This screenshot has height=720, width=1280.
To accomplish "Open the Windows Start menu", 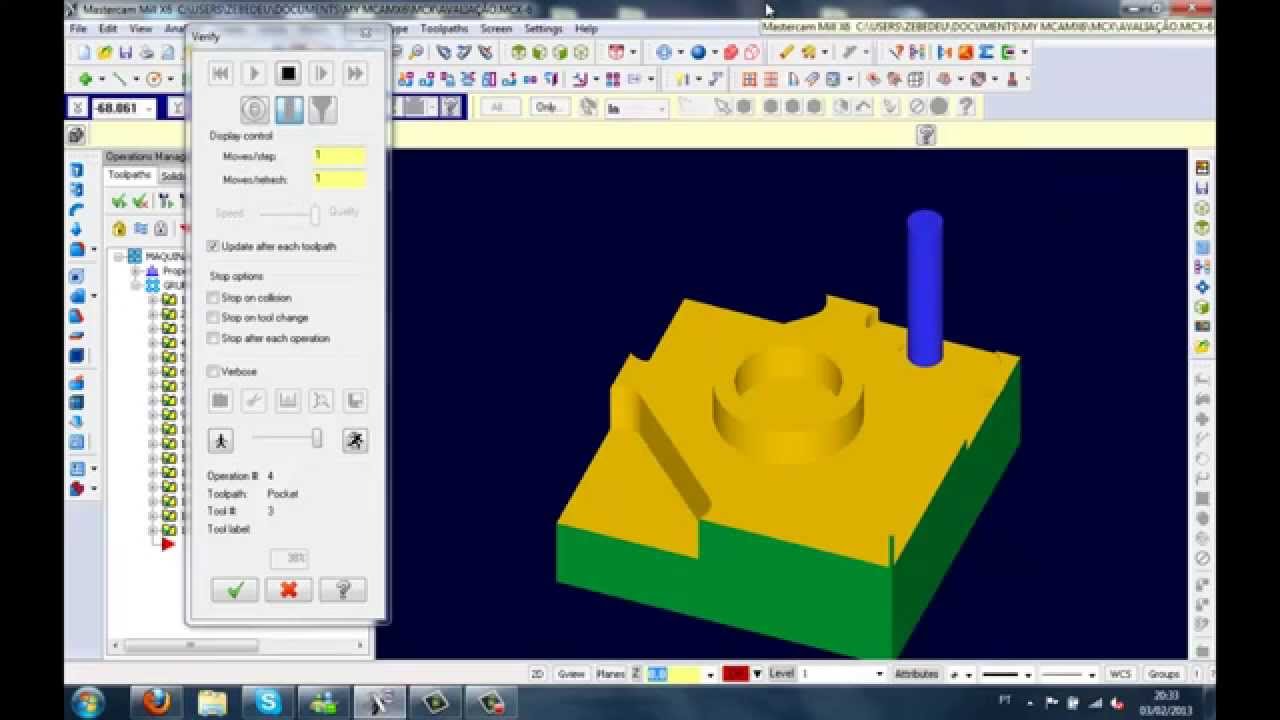I will coord(88,702).
